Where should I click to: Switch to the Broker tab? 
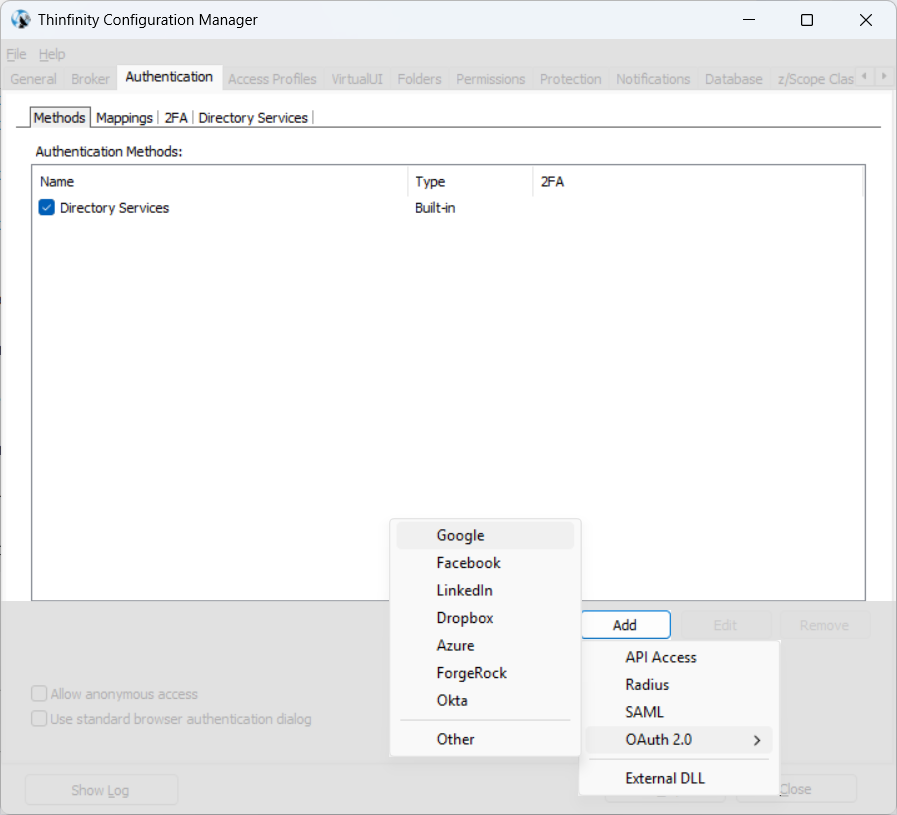pos(90,79)
